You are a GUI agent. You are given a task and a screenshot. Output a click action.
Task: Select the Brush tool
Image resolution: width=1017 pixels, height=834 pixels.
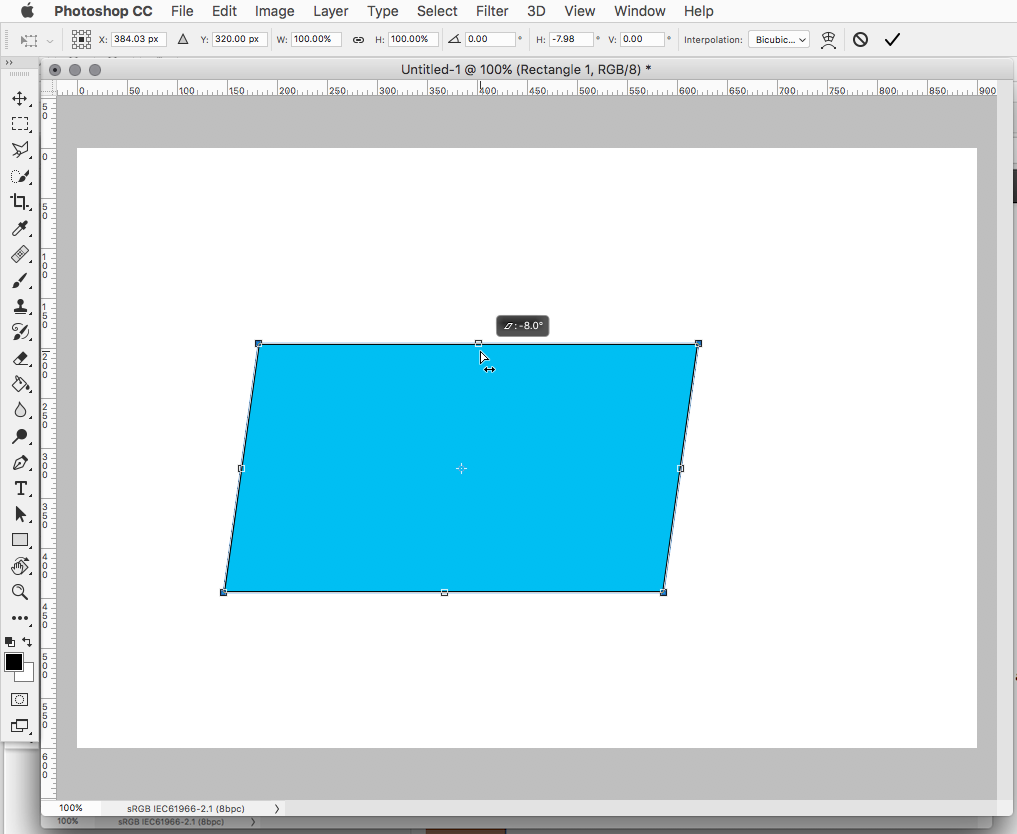tap(19, 280)
